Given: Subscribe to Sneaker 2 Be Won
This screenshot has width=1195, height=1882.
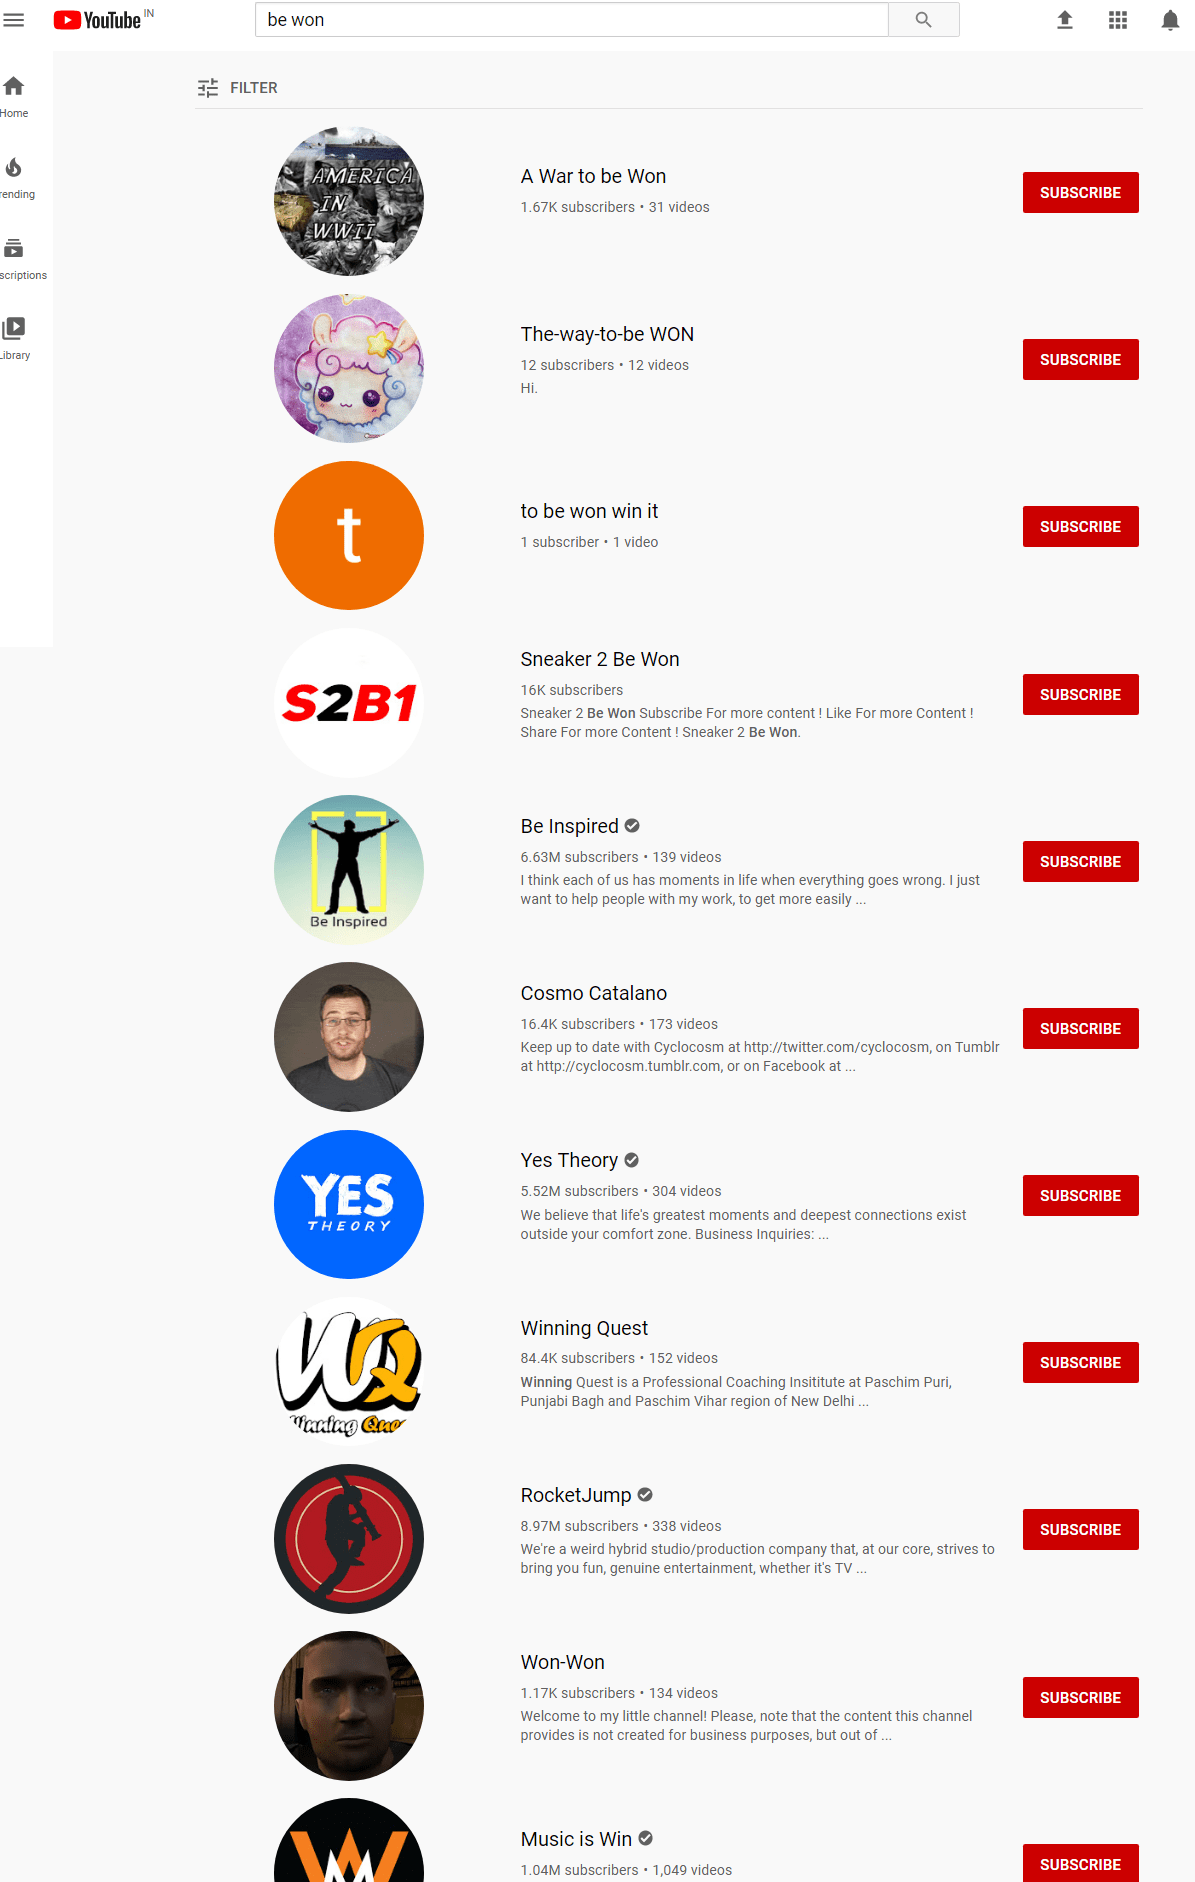Looking at the screenshot, I should click(x=1080, y=694).
